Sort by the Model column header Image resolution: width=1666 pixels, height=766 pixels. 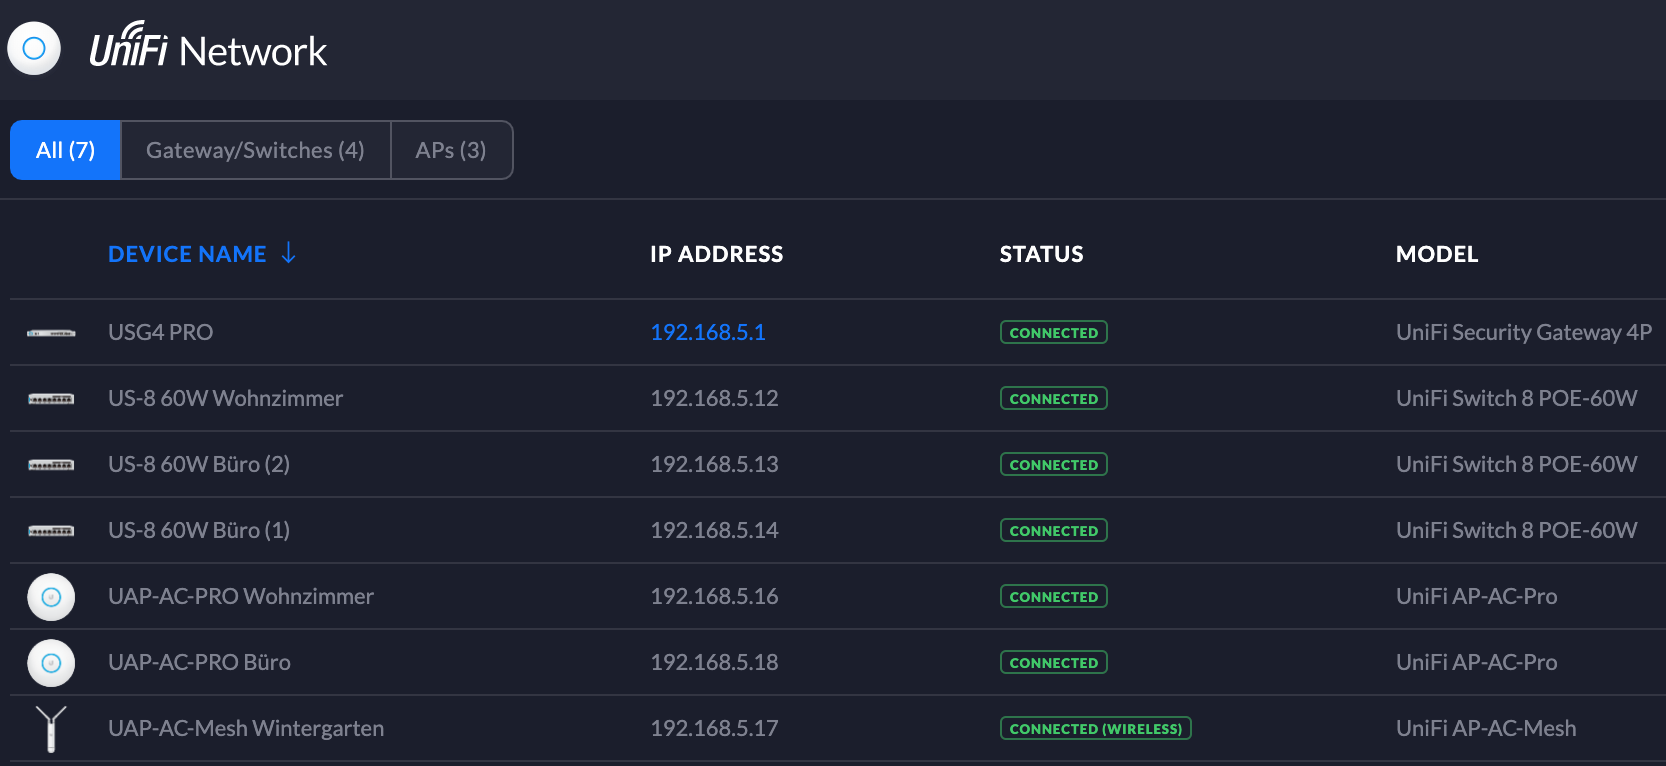pyautogui.click(x=1436, y=254)
